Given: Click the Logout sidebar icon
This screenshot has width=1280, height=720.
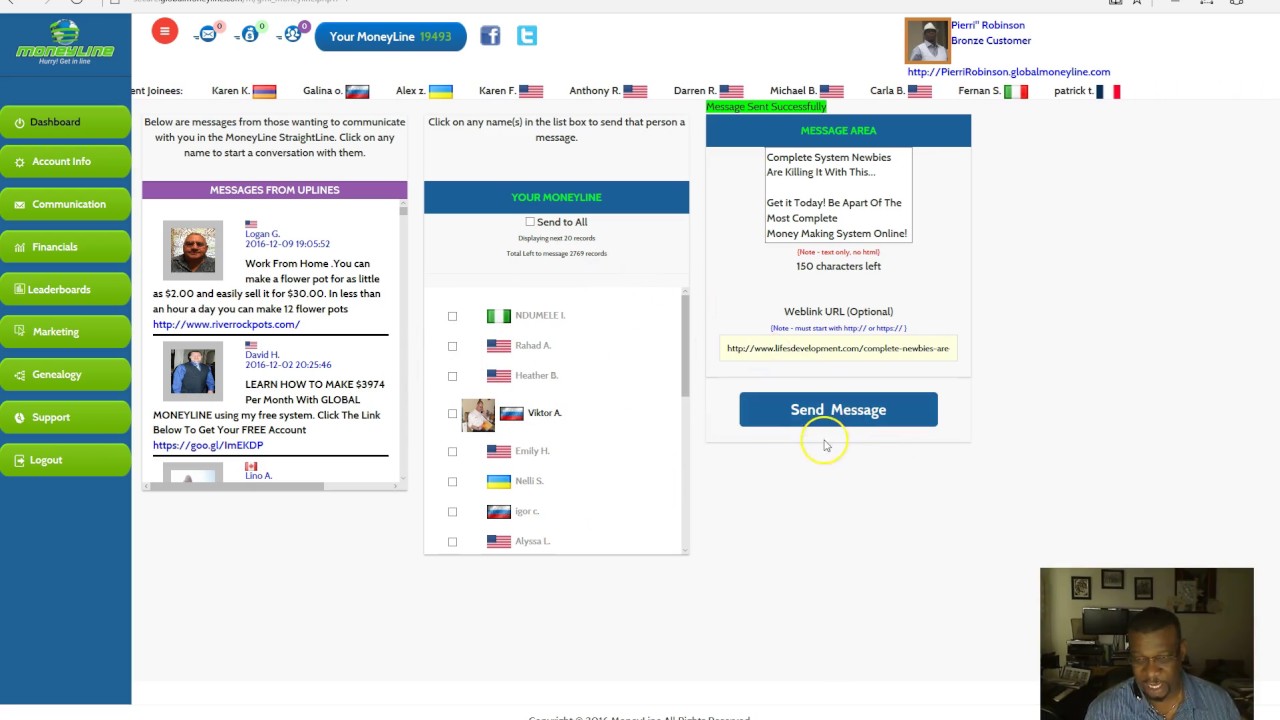Looking at the screenshot, I should tap(19, 460).
